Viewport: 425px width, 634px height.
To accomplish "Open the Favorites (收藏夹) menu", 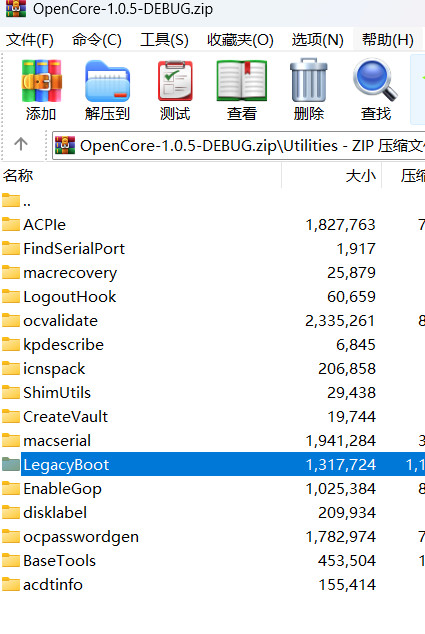I will pyautogui.click(x=240, y=40).
